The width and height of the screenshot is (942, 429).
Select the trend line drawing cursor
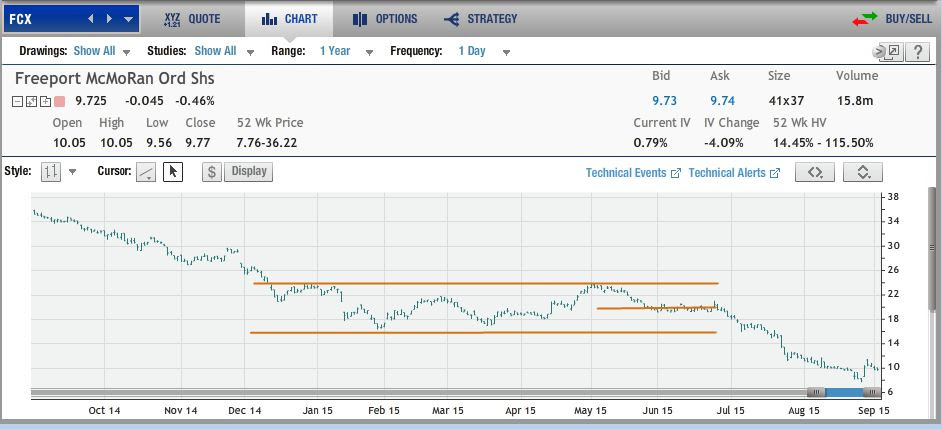pyautogui.click(x=146, y=172)
